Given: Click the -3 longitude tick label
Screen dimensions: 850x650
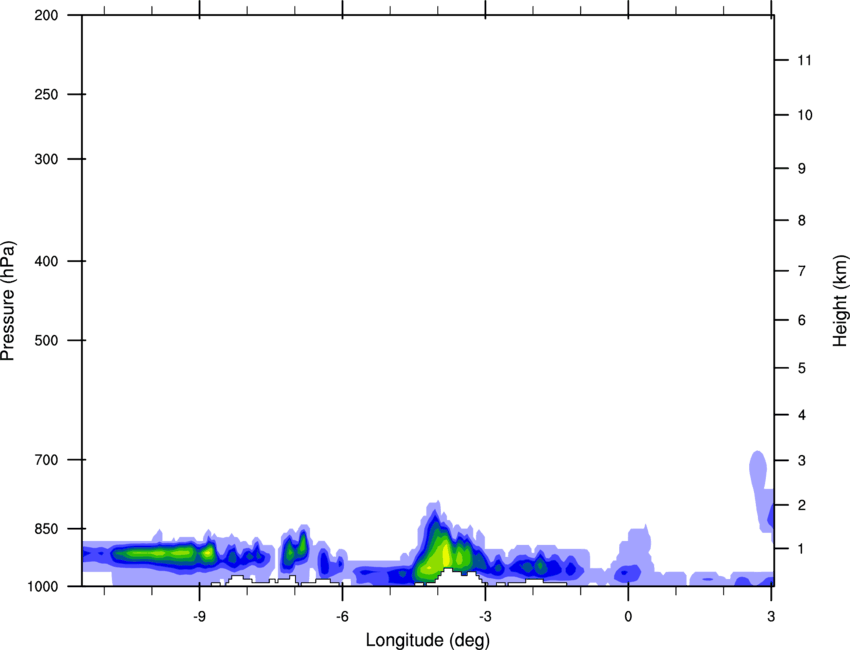Looking at the screenshot, I should [x=485, y=617].
